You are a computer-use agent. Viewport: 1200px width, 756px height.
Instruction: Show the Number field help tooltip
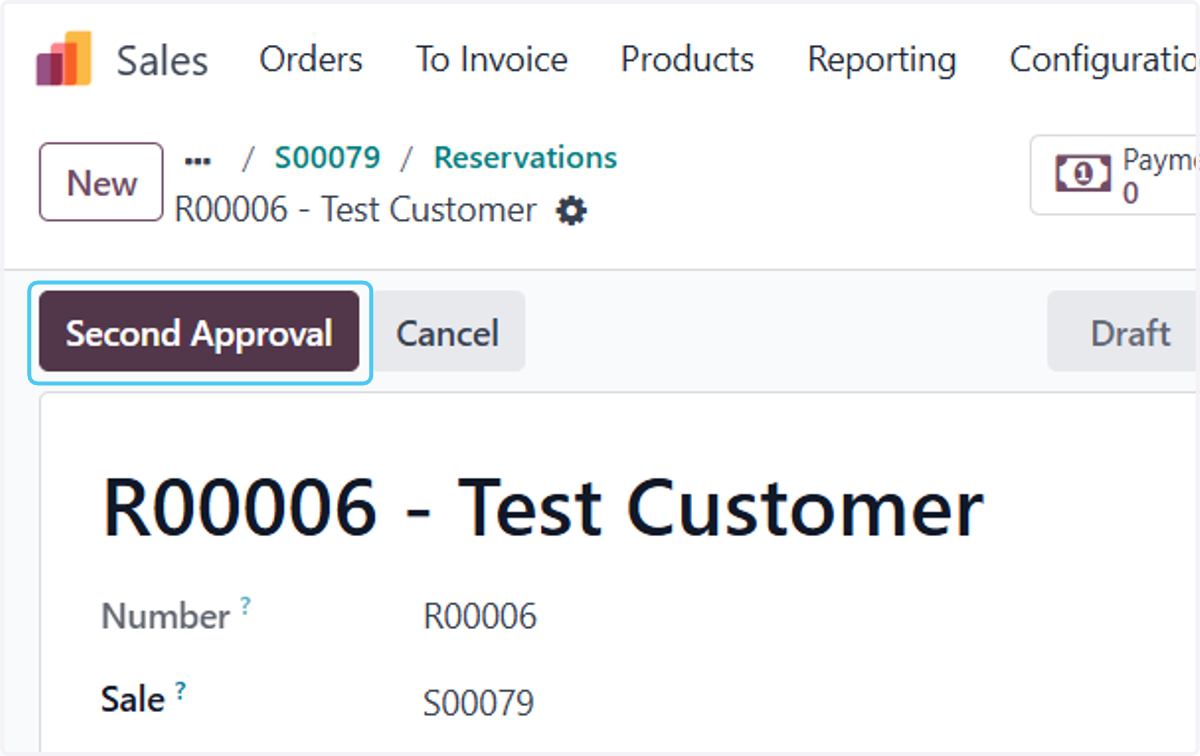245,605
